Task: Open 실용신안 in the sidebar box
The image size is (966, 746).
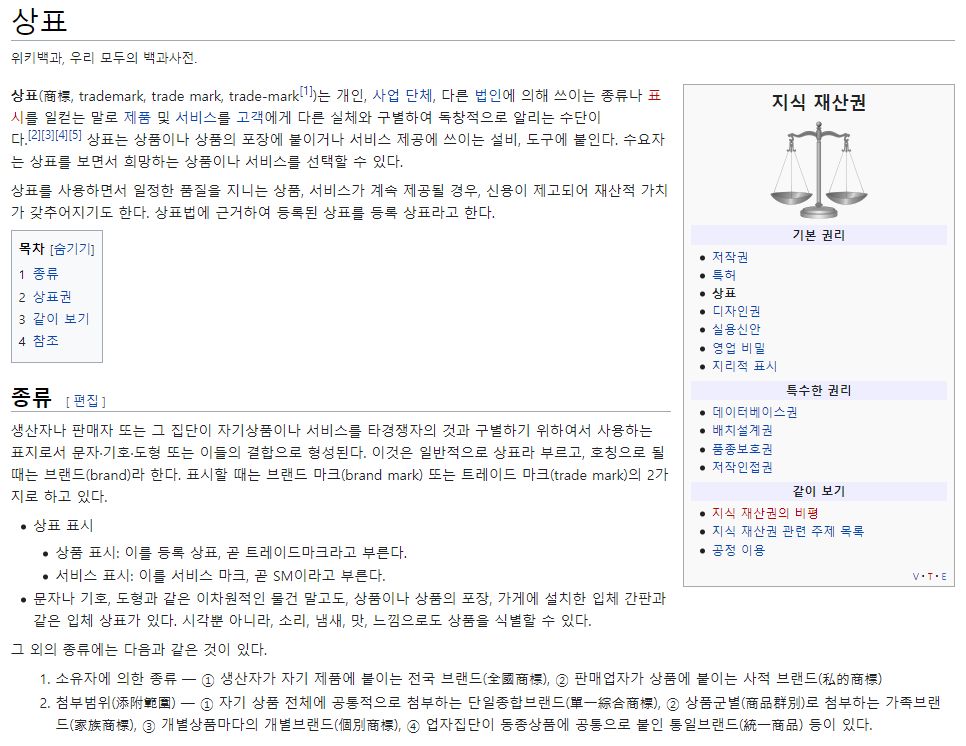Action: pos(736,329)
